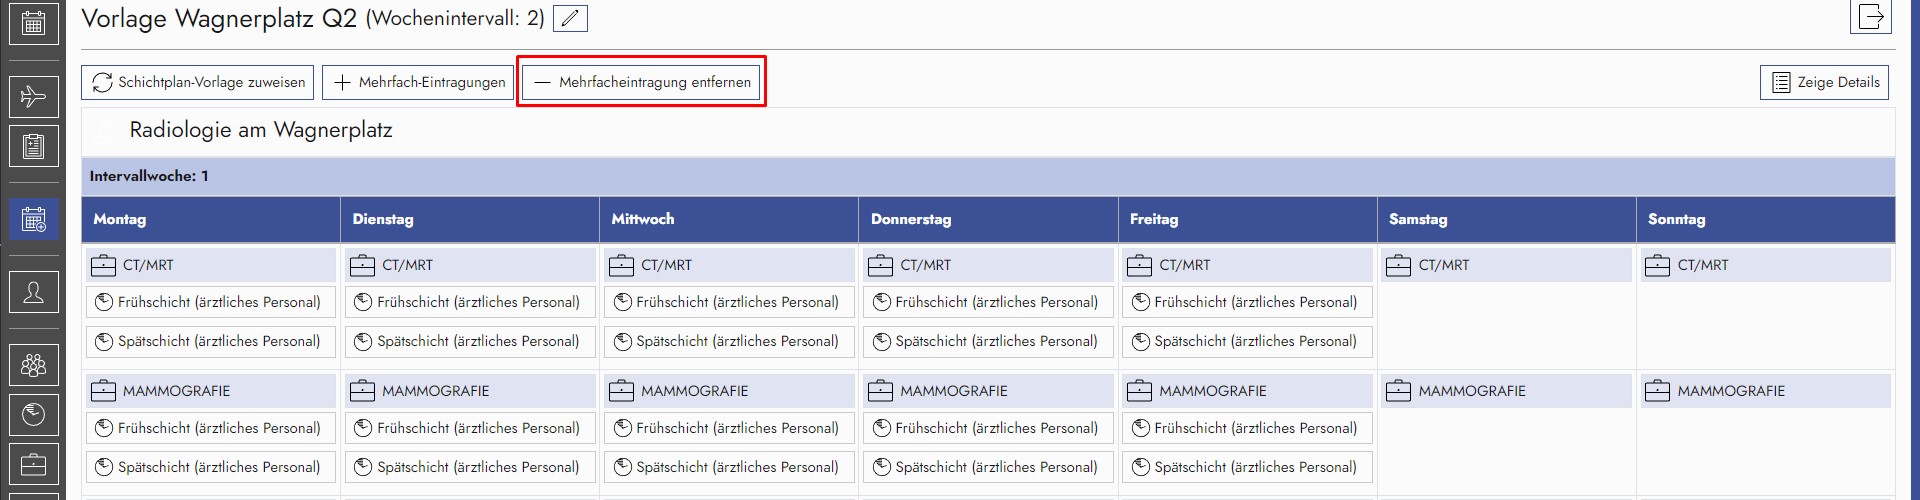Viewport: 1920px width, 500px height.
Task: Click the exit icon at top right
Action: (1870, 17)
